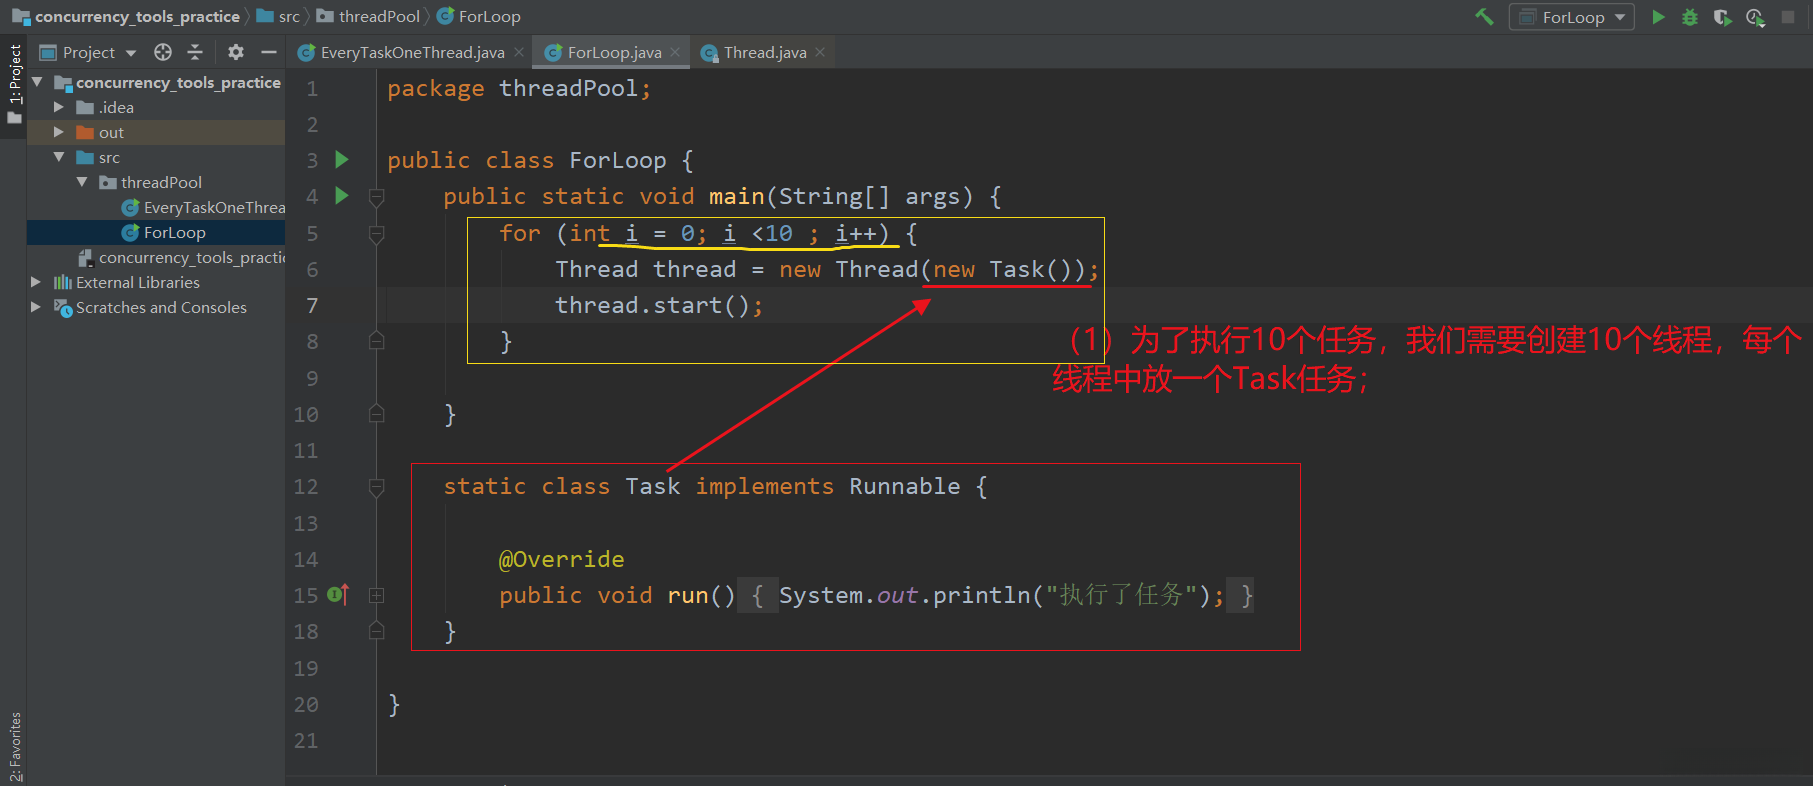The height and width of the screenshot is (786, 1813).
Task: Close the EveryTaskOneThread.java tab
Action: pos(519,52)
